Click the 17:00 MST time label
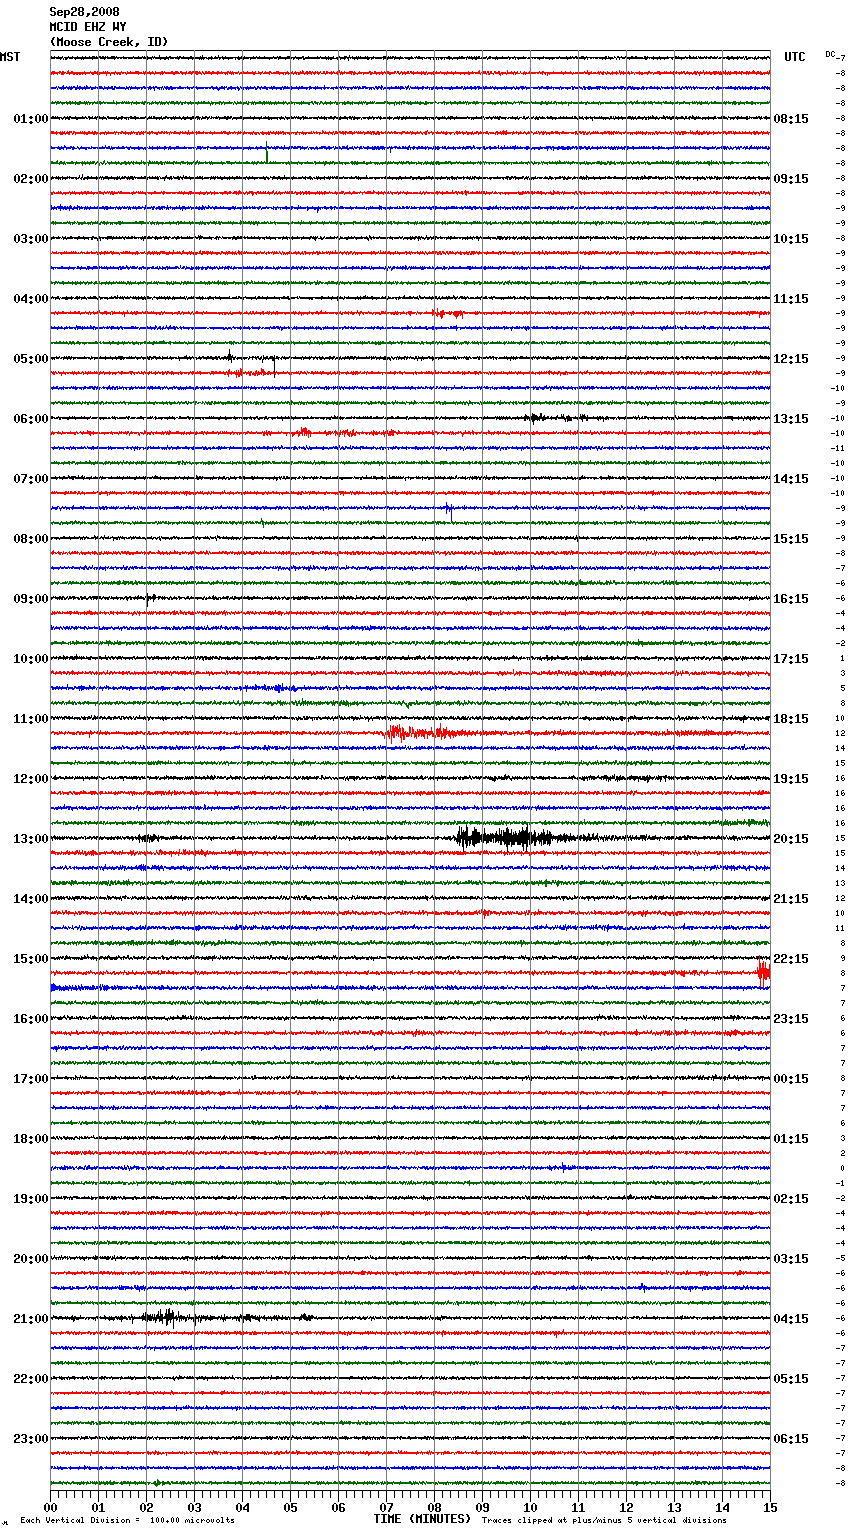Viewport: 850px width, 1534px height. [31, 1079]
